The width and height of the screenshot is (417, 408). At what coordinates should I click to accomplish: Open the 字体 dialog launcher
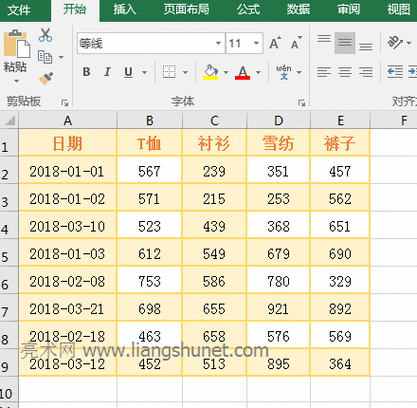302,103
